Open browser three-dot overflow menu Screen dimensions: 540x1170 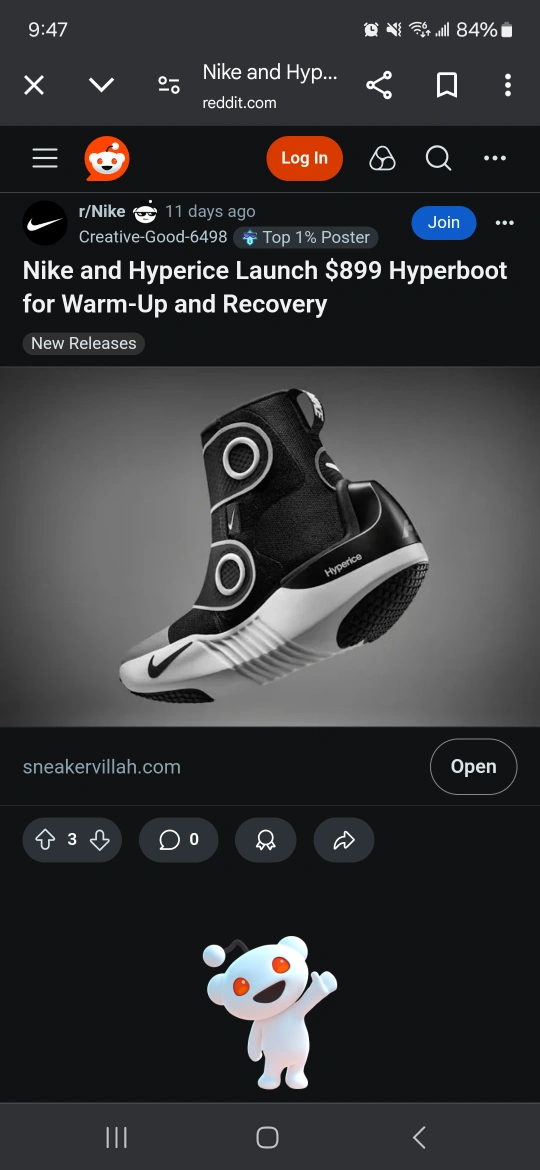tap(507, 86)
